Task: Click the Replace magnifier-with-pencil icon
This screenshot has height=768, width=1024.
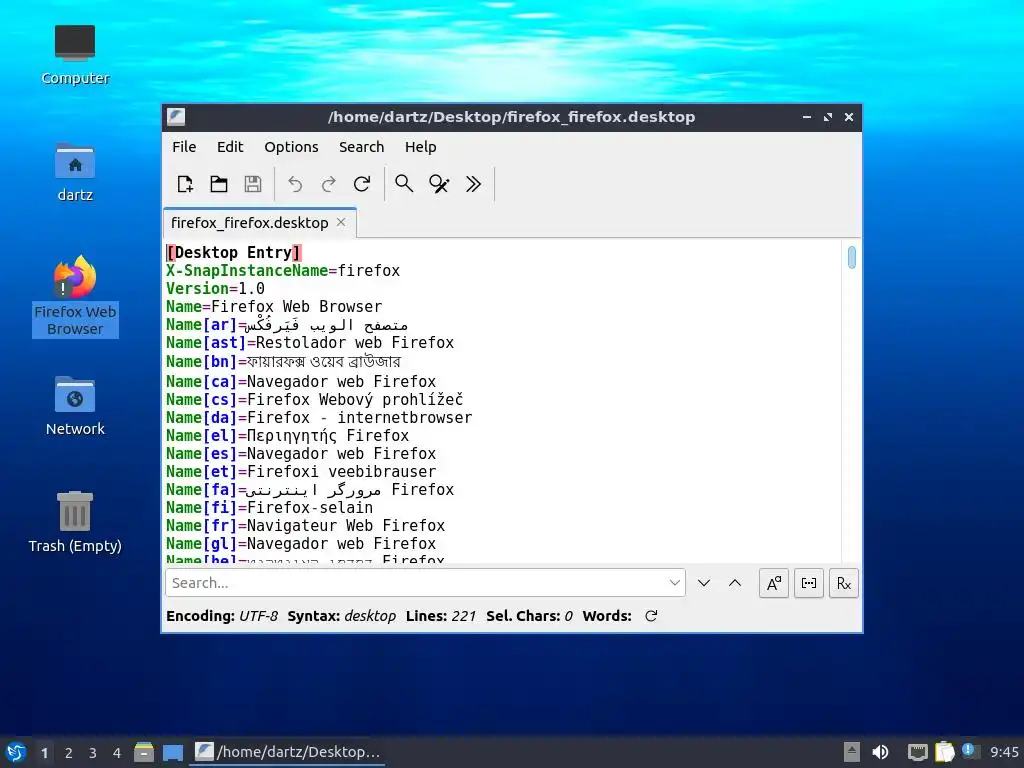Action: point(439,184)
